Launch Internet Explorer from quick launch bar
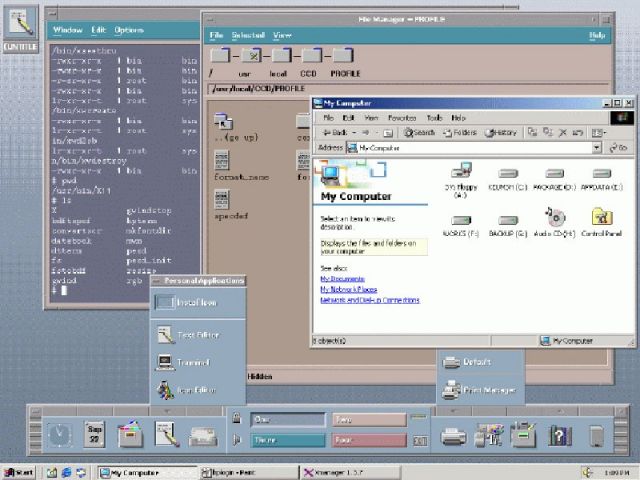 (x=66, y=473)
